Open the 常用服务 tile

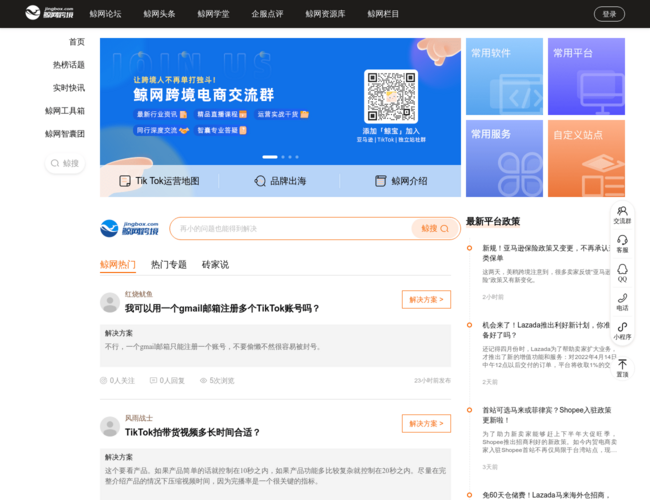pos(504,158)
